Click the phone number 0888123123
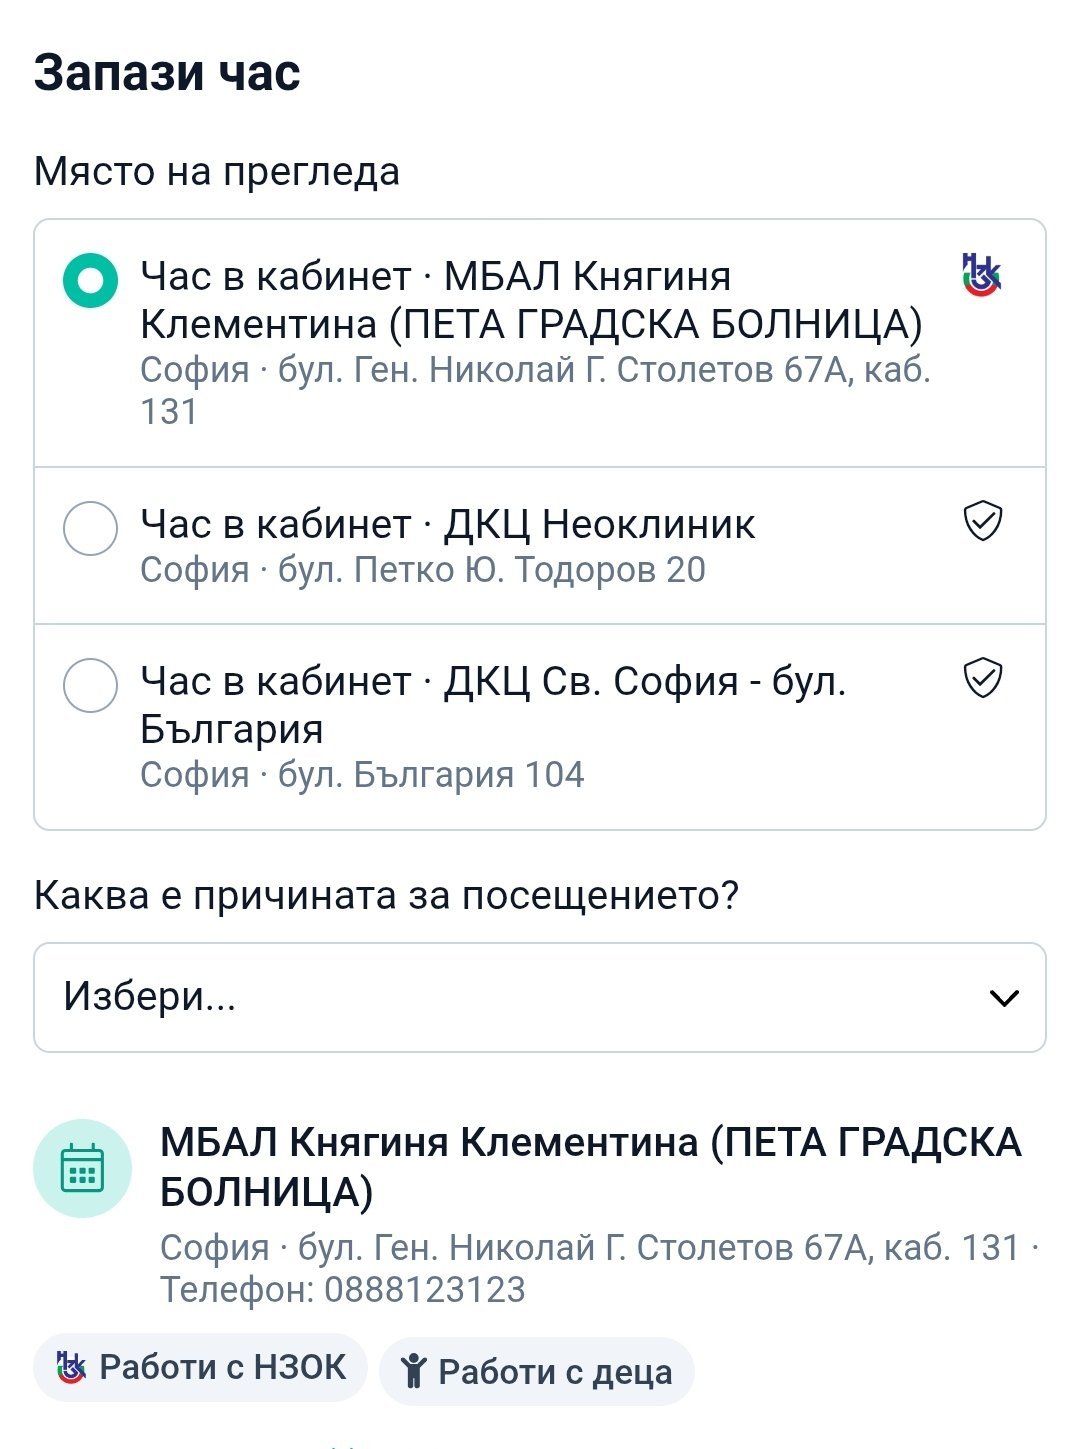Image resolution: width=1080 pixels, height=1449 pixels. [425, 1289]
